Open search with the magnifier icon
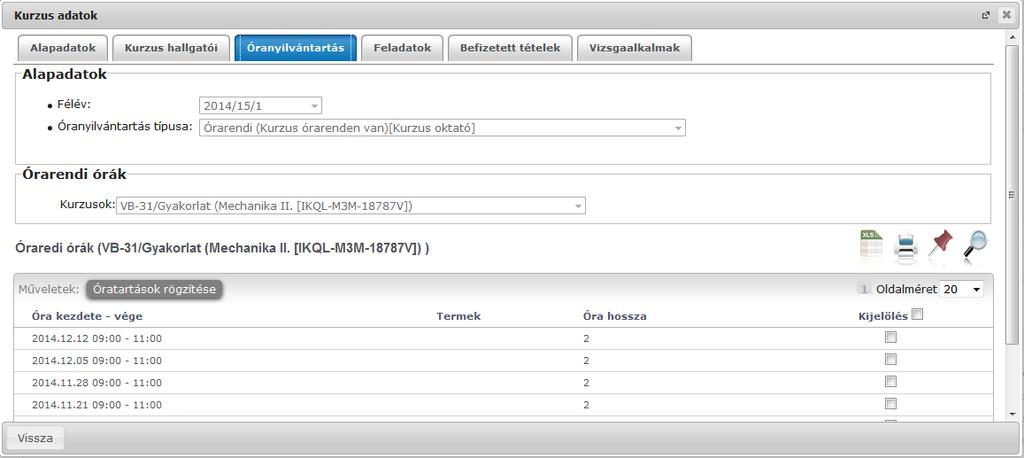The width and height of the screenshot is (1024, 458). coord(976,247)
